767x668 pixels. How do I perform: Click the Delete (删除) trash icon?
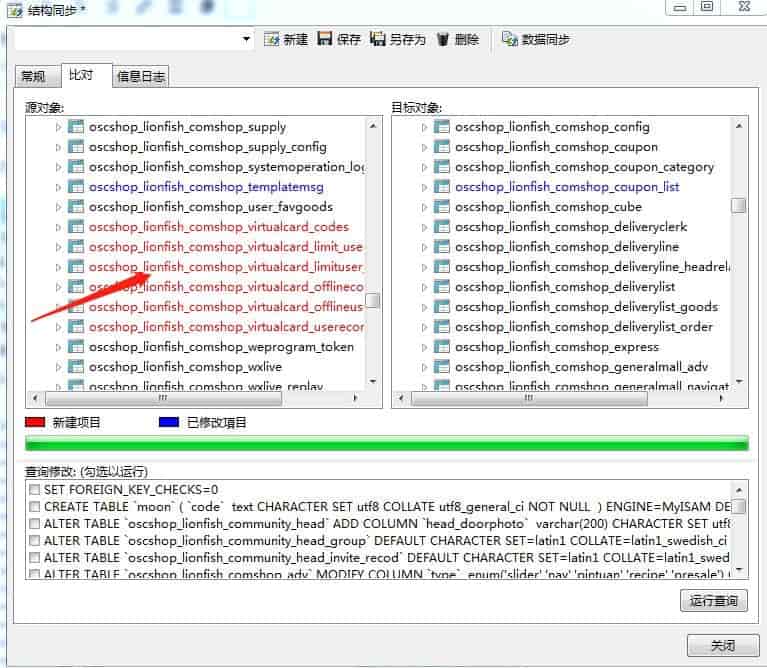coord(443,39)
